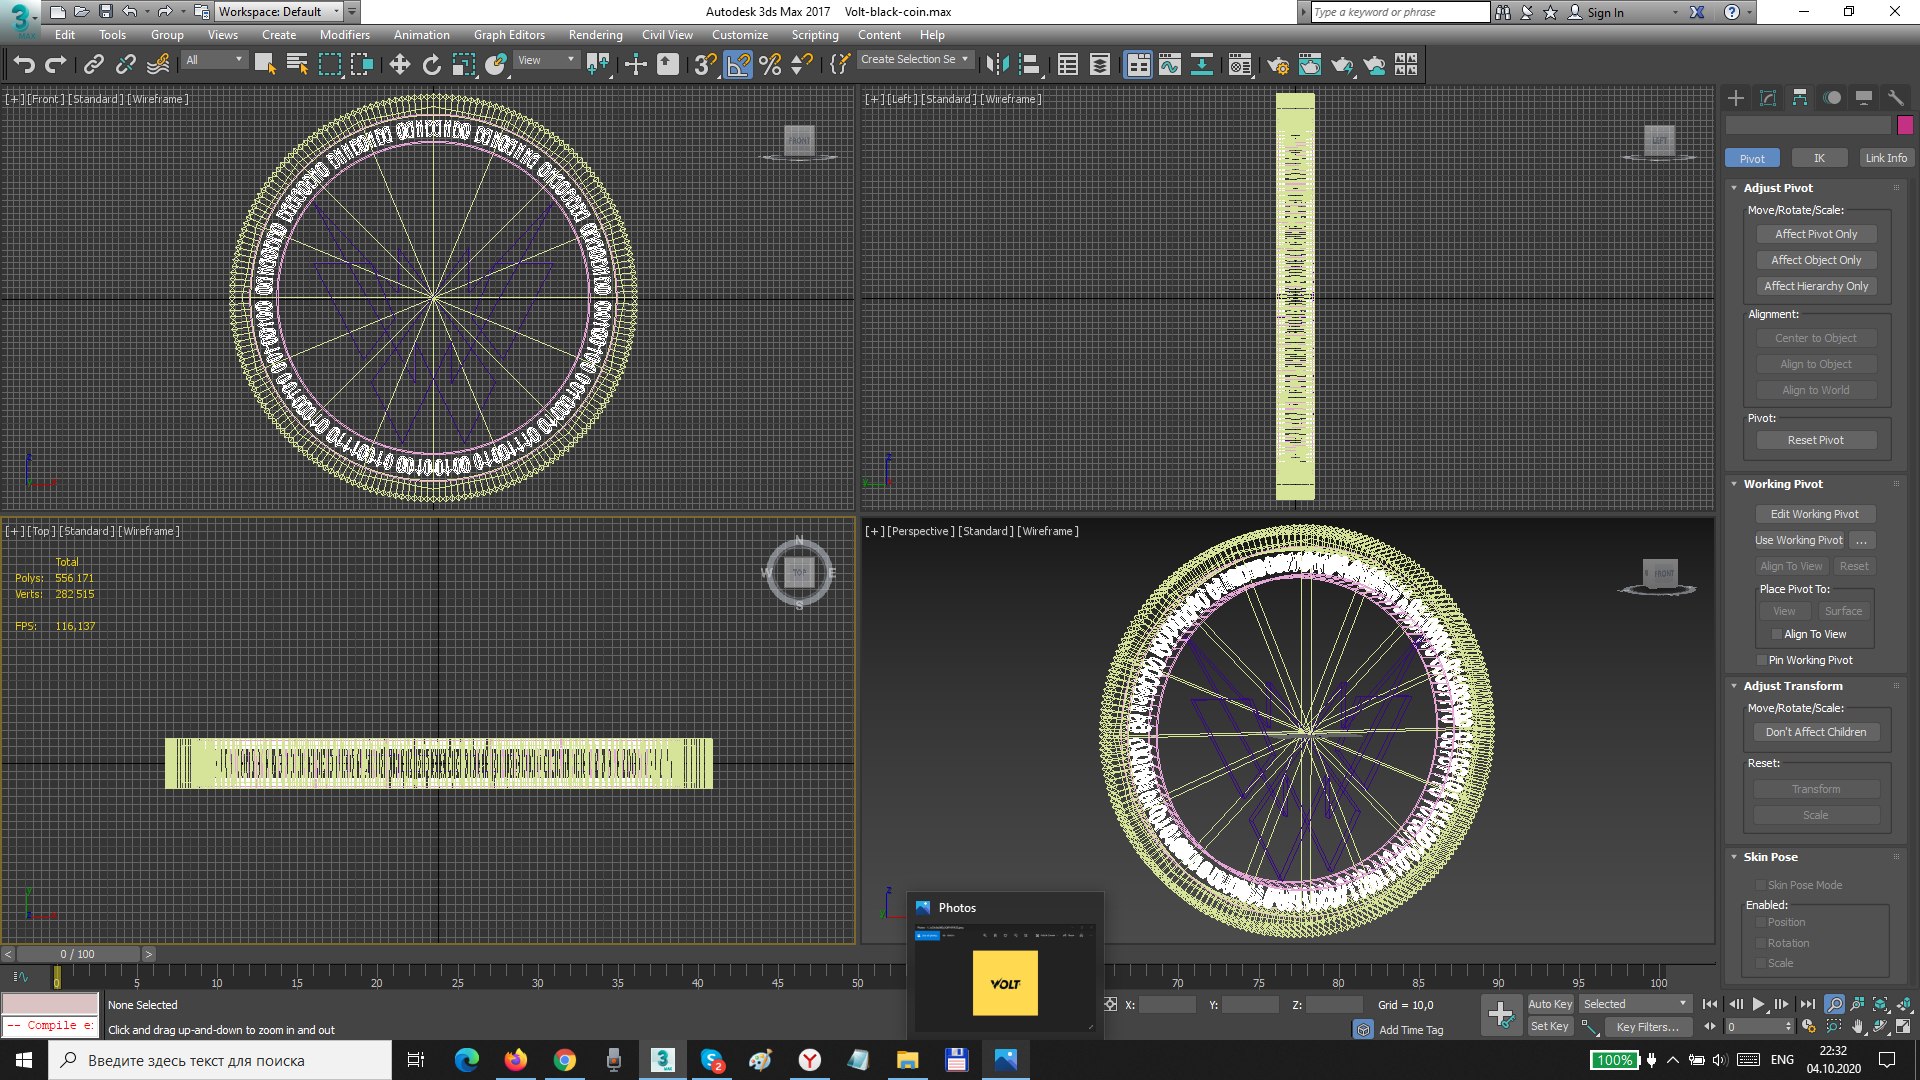Click the Affect Pivot Only button
Image resolution: width=1920 pixels, height=1080 pixels.
pyautogui.click(x=1816, y=234)
